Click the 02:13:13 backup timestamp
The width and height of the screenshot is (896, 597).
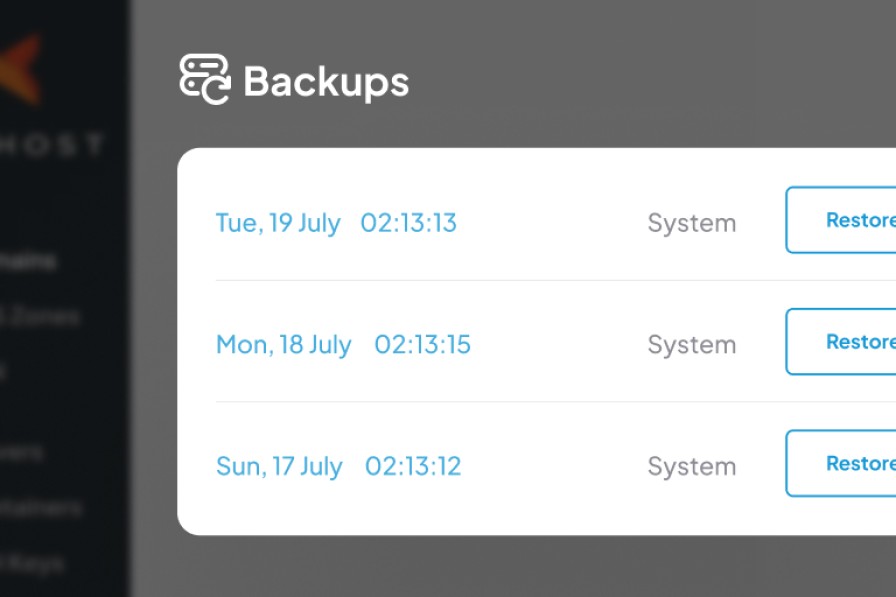point(408,222)
